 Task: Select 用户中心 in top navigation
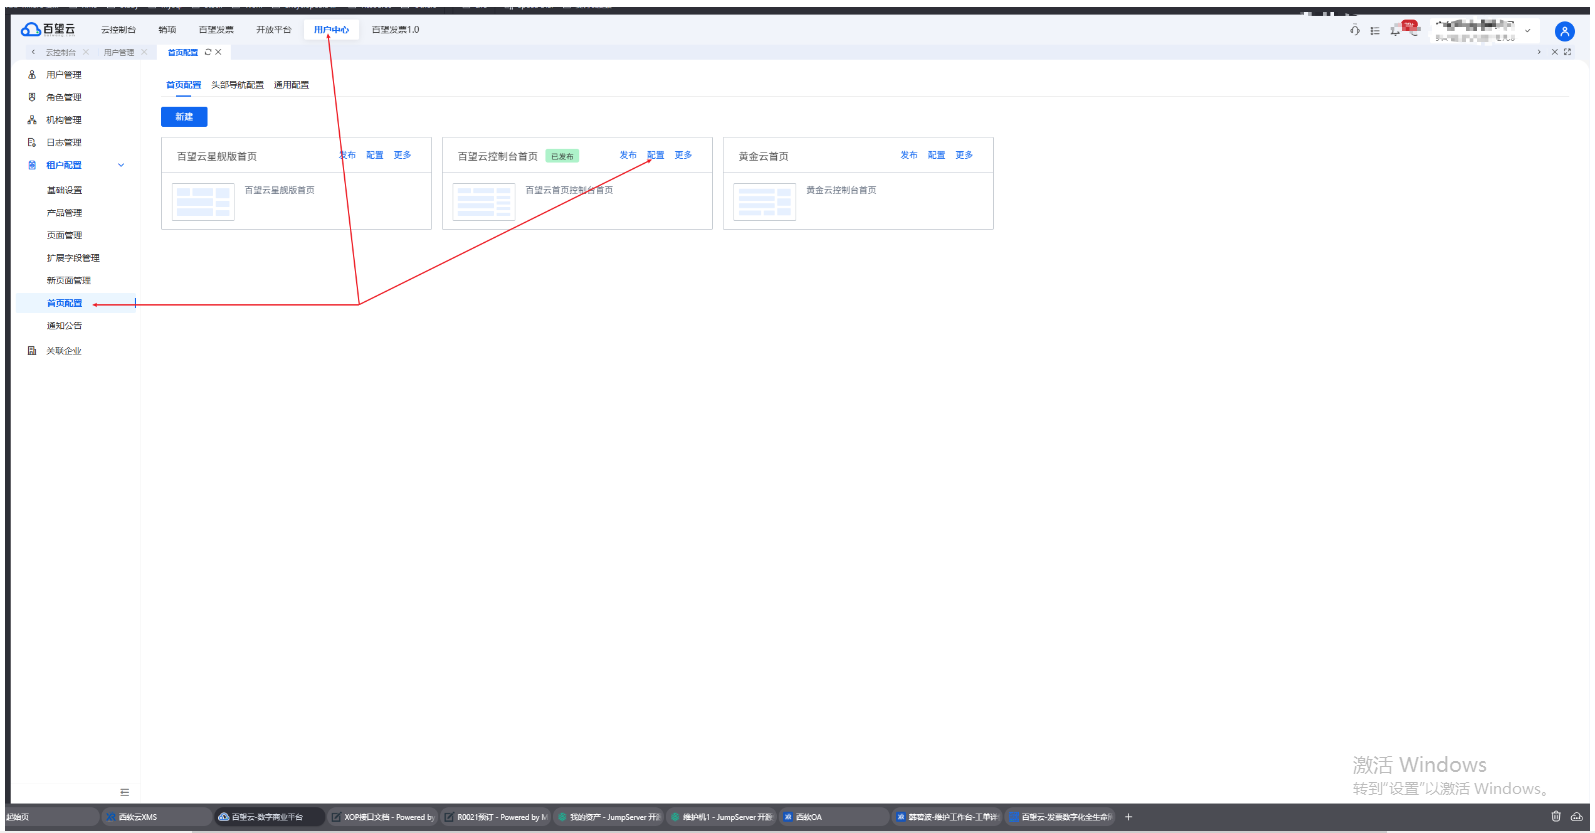tap(331, 30)
